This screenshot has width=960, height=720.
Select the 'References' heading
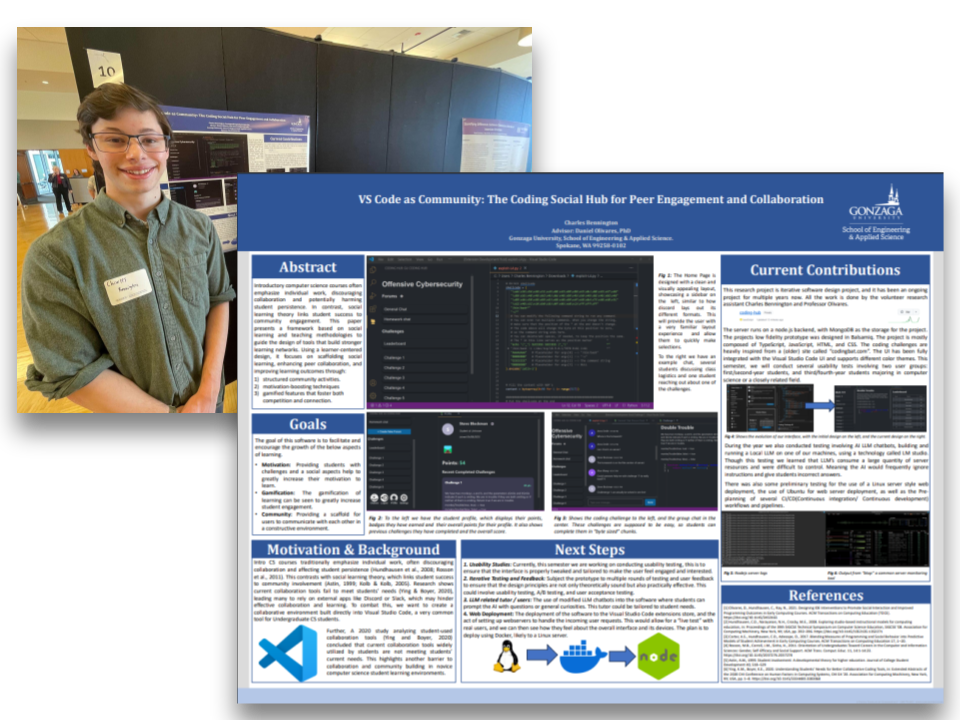point(825,595)
